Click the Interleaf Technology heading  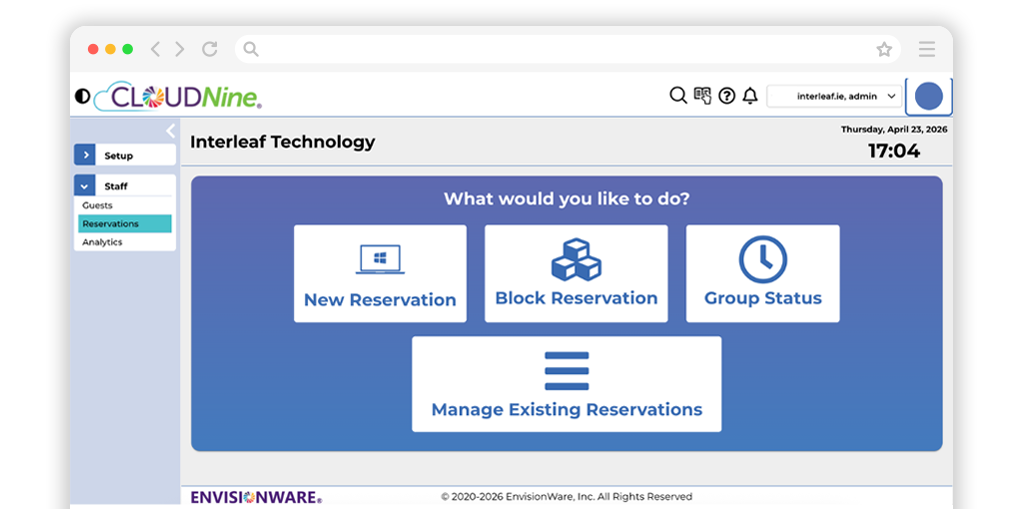283,142
